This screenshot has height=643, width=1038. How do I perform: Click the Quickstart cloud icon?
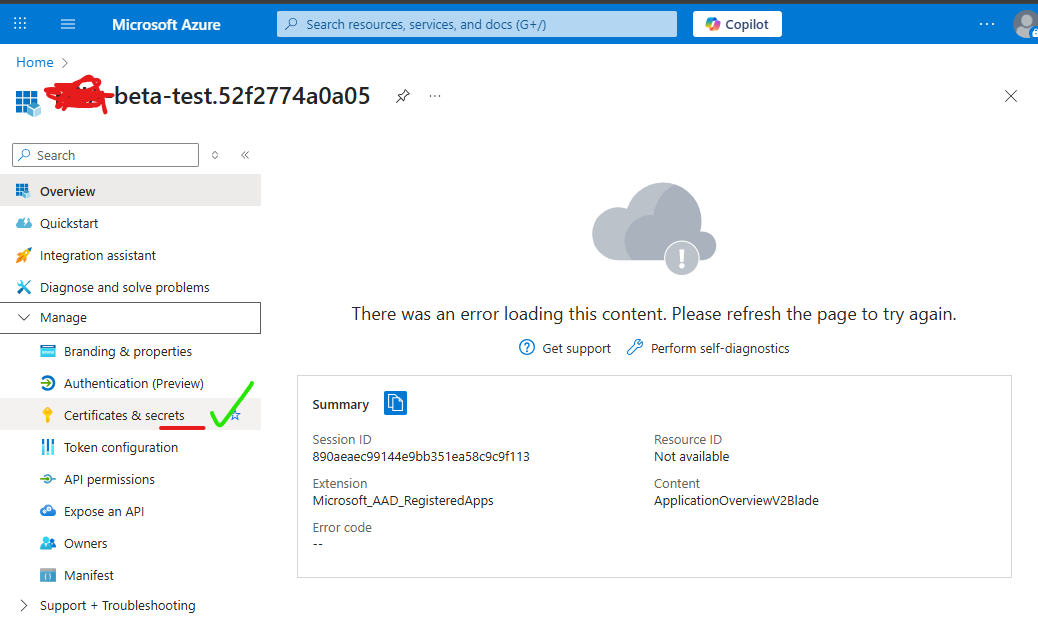click(x=23, y=223)
